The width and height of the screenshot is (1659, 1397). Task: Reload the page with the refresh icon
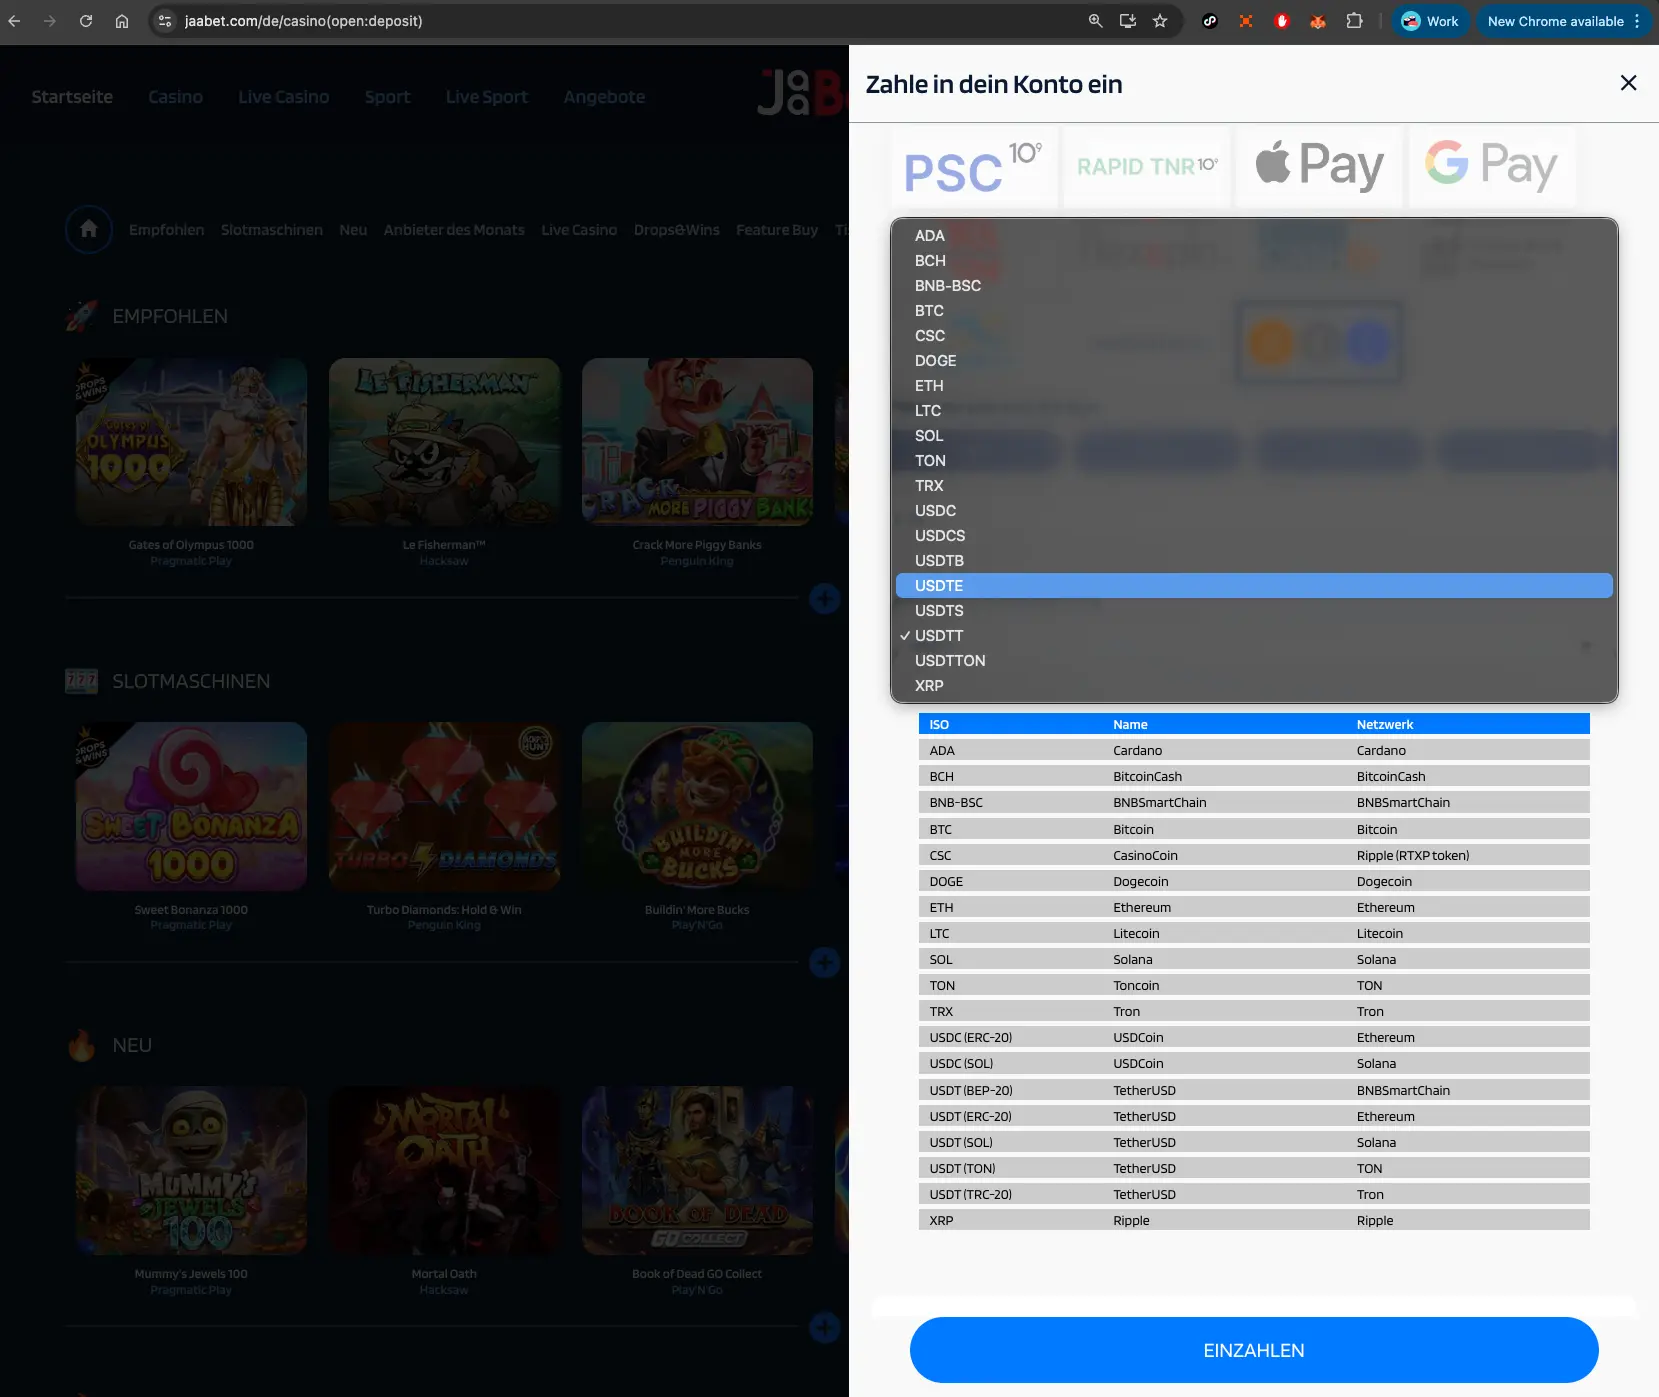click(86, 21)
